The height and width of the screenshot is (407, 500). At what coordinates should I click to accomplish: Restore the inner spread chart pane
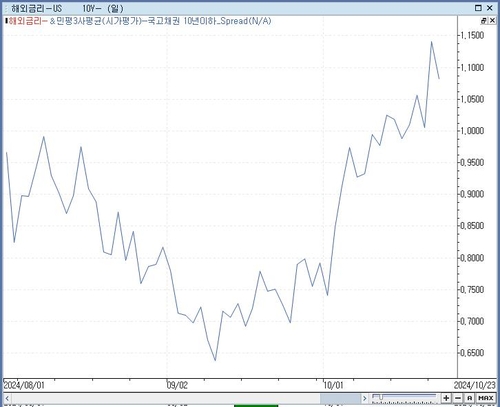click(x=484, y=21)
